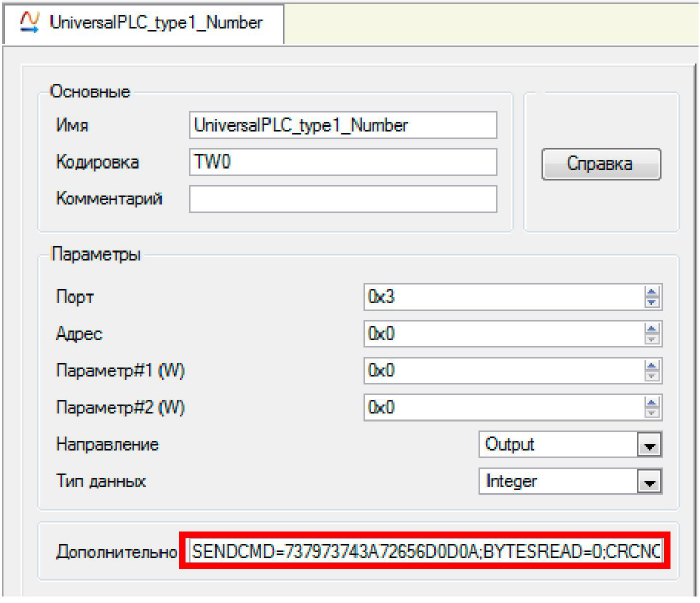Raise Параметр#2 (W) using up arrow
The height and width of the screenshot is (603, 700).
coord(652,402)
